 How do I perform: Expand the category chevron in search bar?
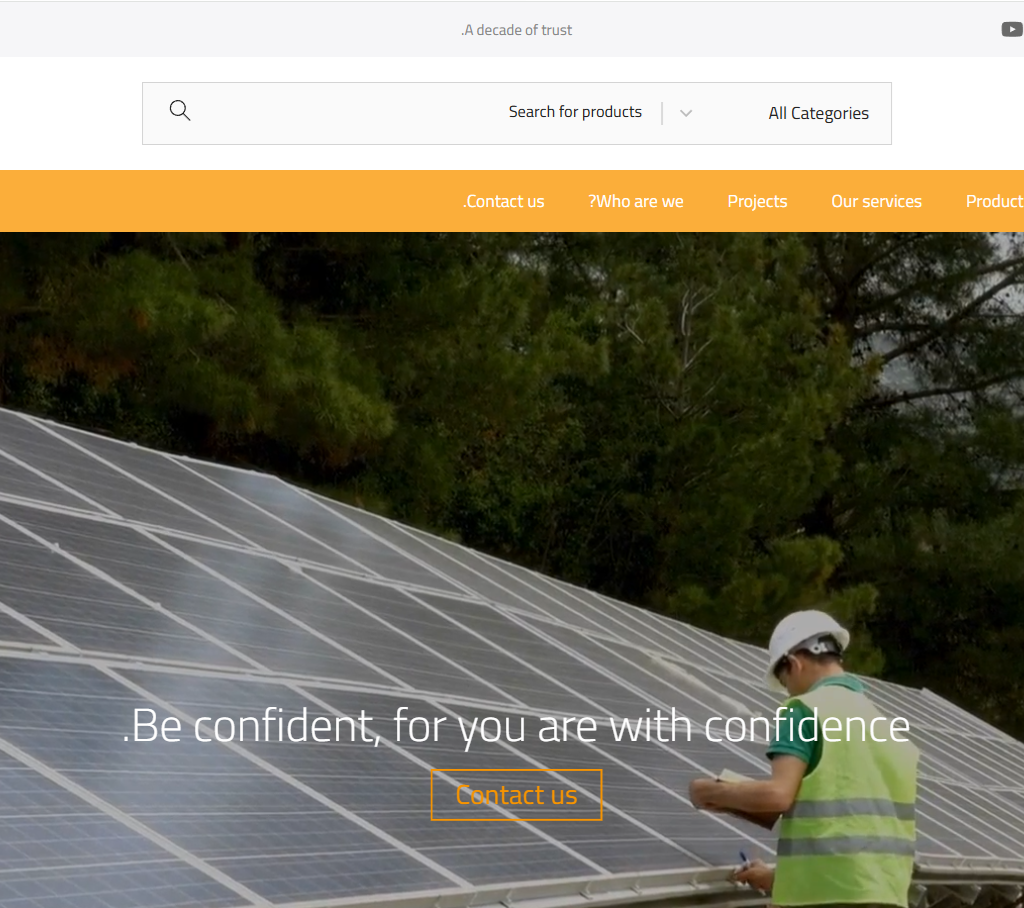point(686,113)
